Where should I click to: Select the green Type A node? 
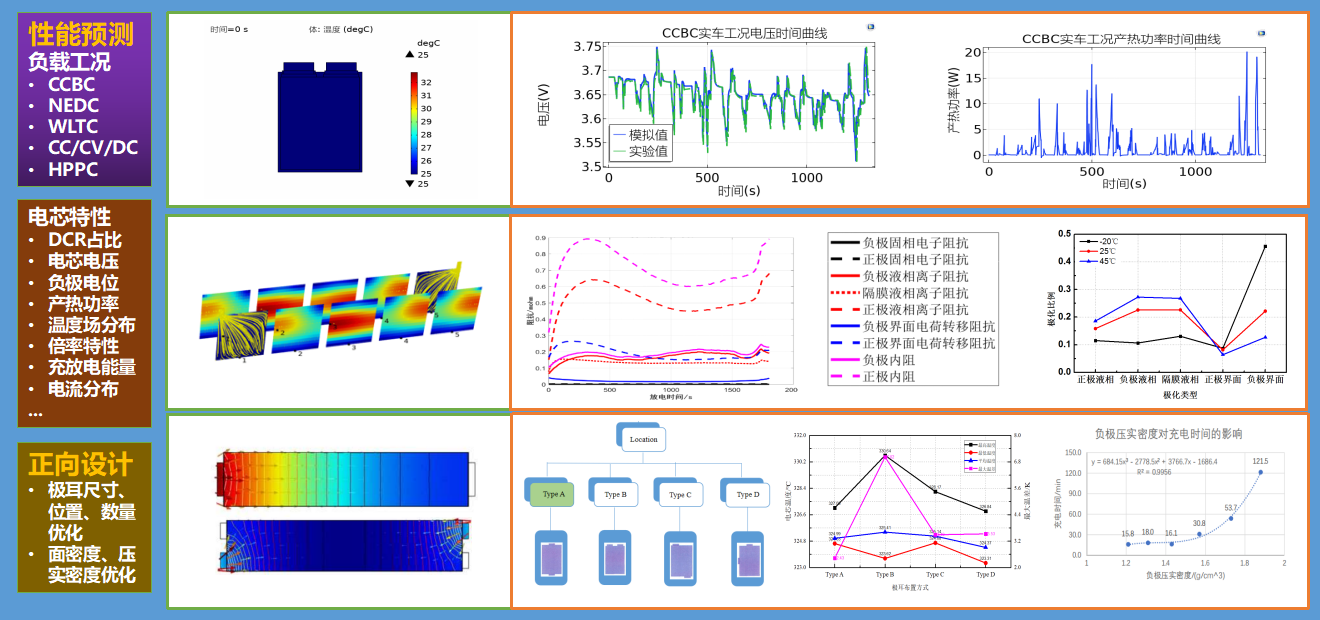click(551, 494)
